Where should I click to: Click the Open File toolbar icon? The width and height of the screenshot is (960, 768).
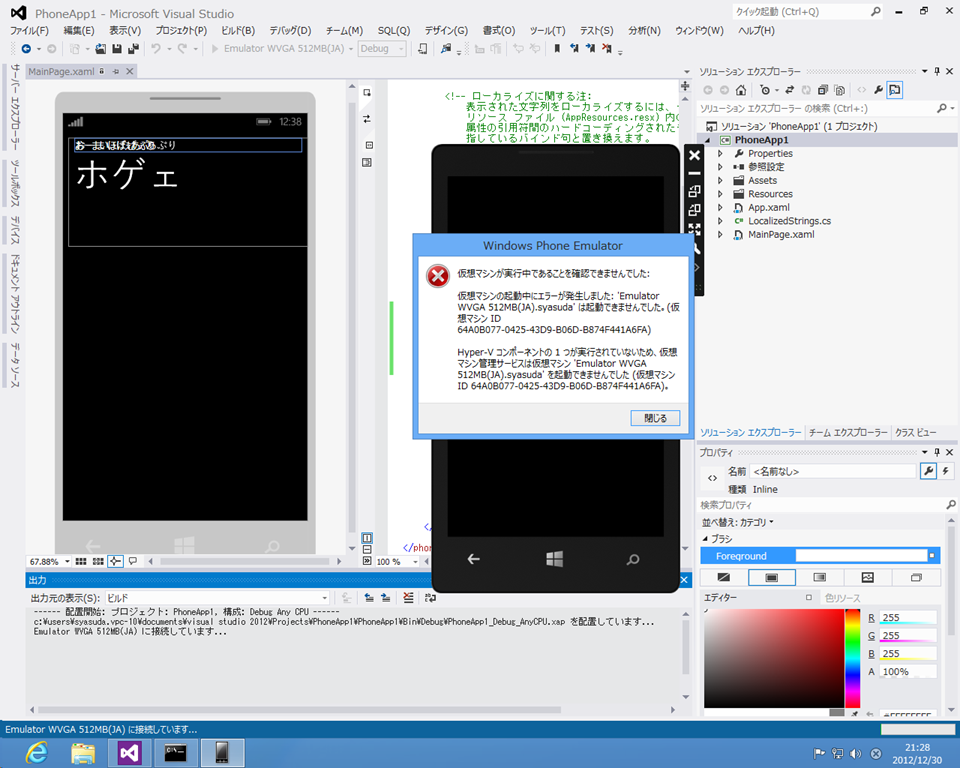pyautogui.click(x=100, y=48)
